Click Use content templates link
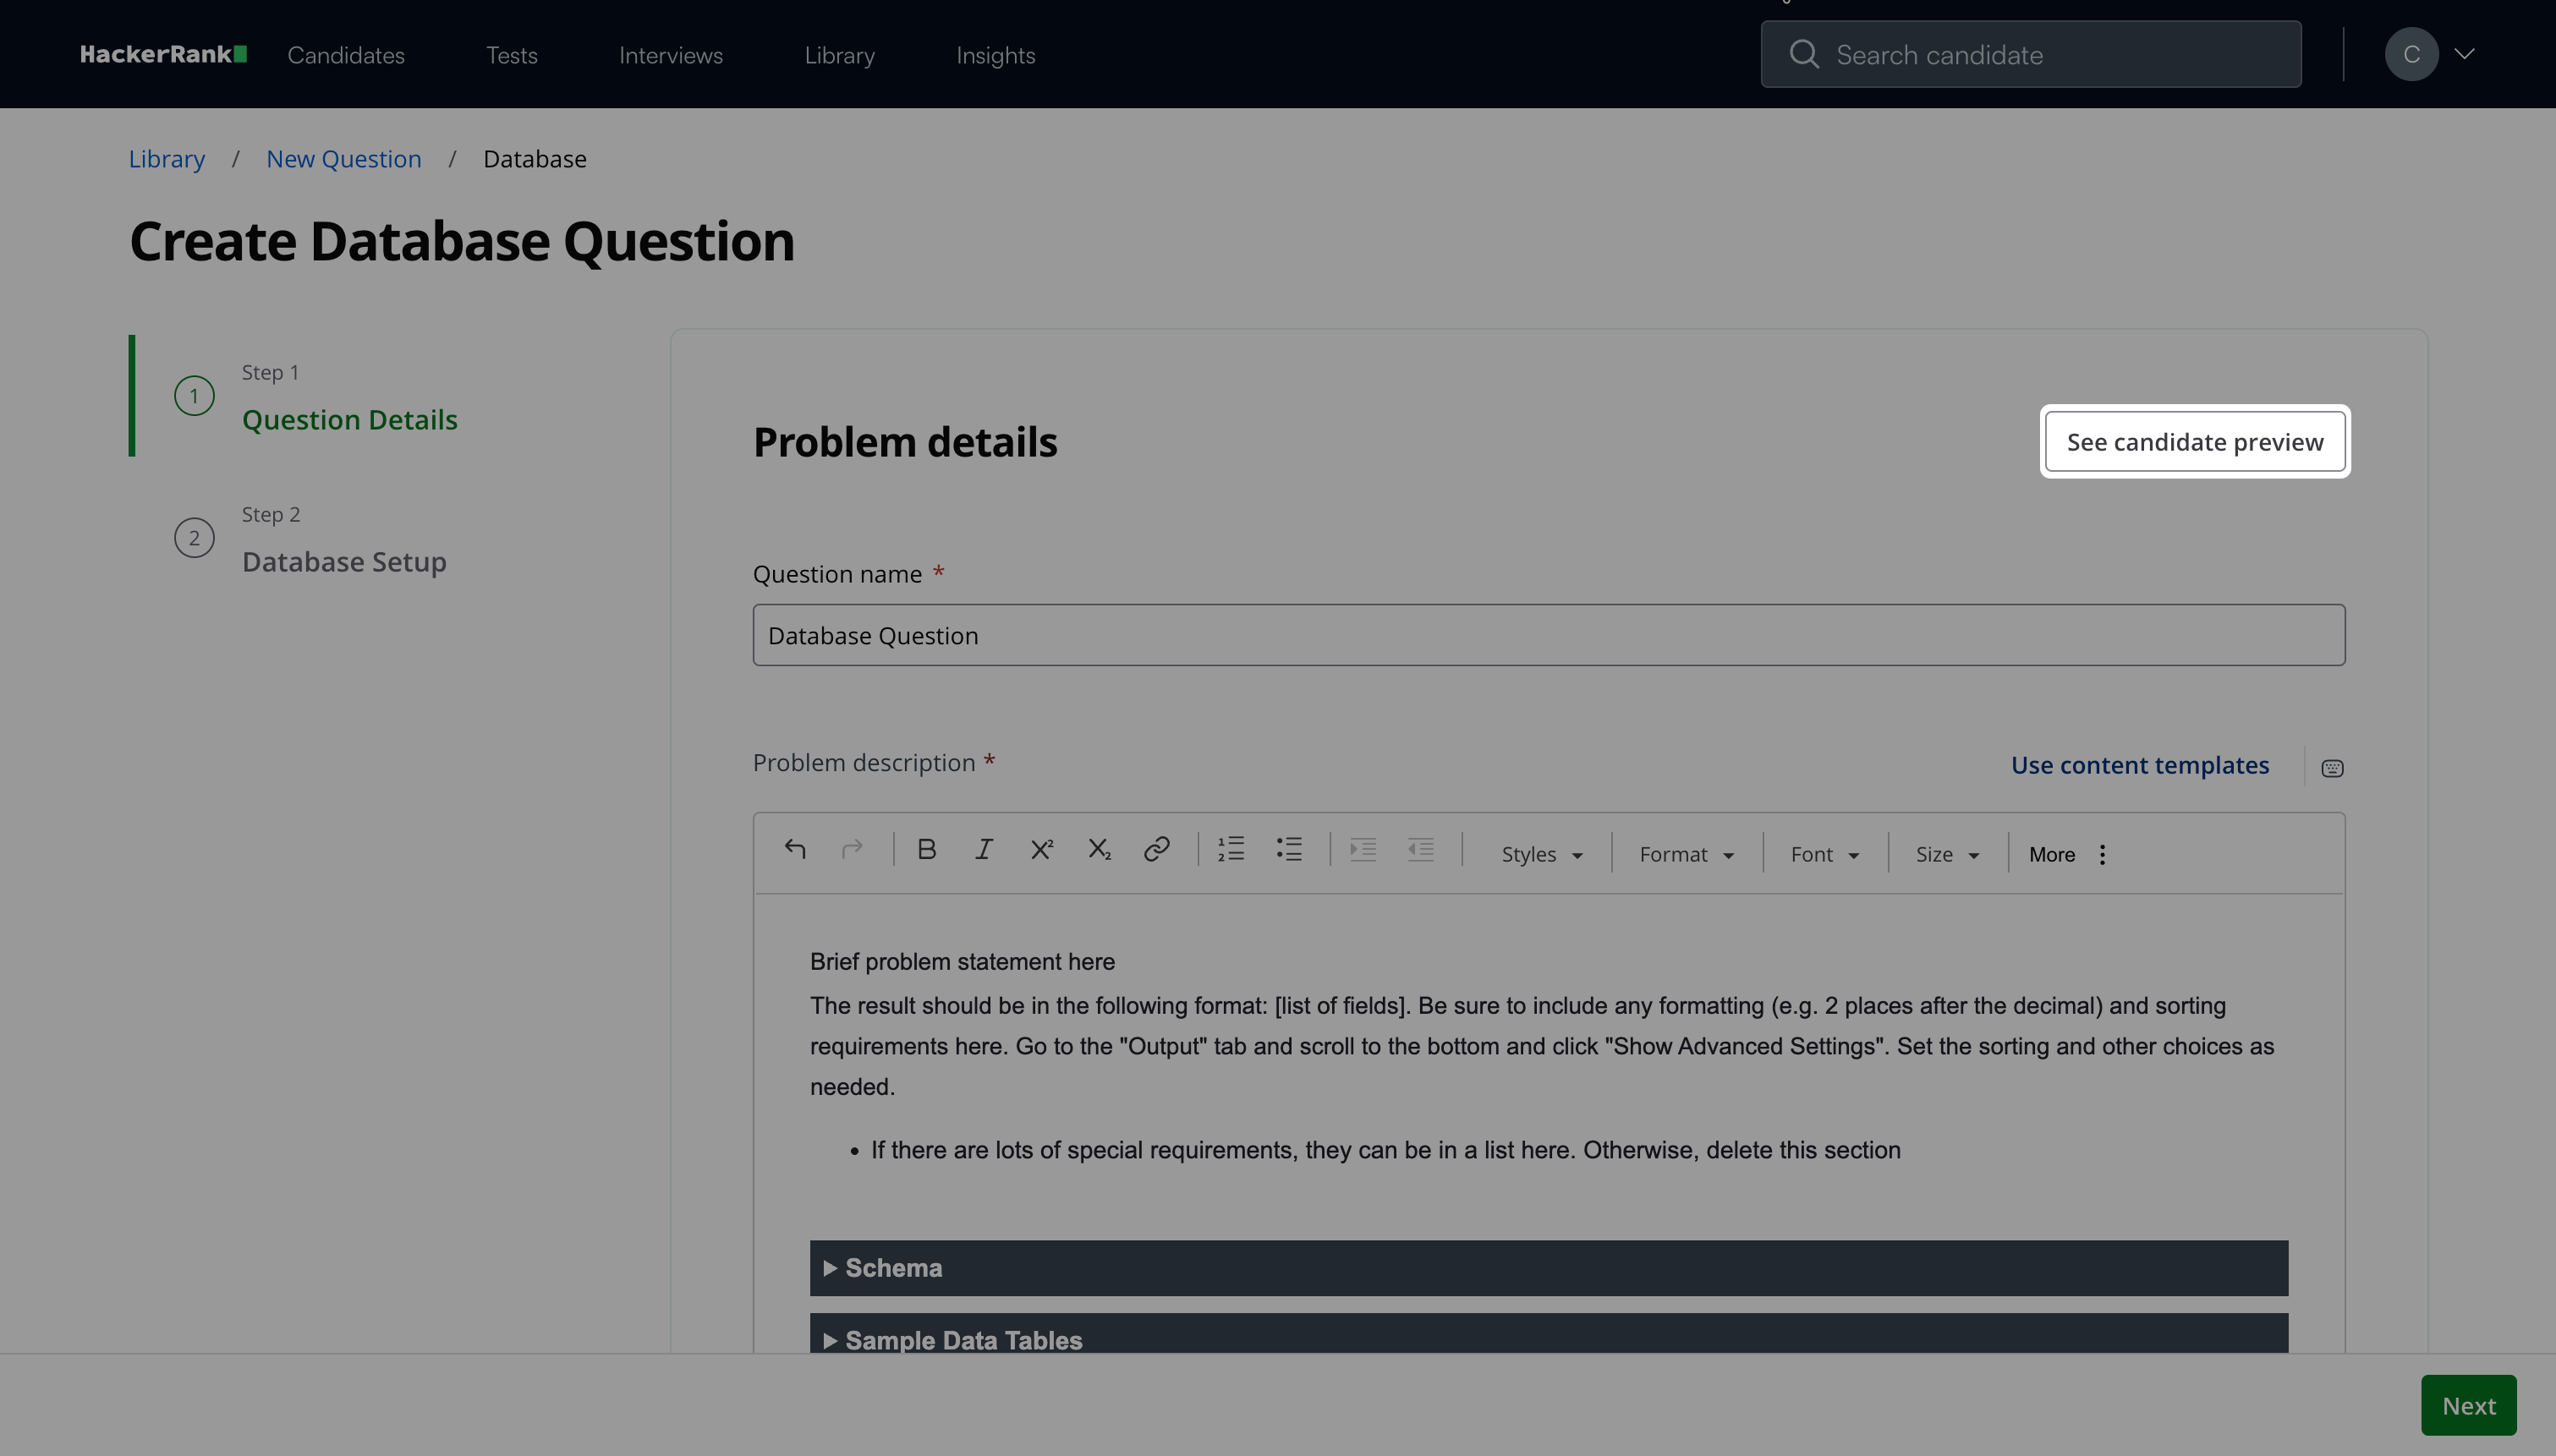 2139,765
